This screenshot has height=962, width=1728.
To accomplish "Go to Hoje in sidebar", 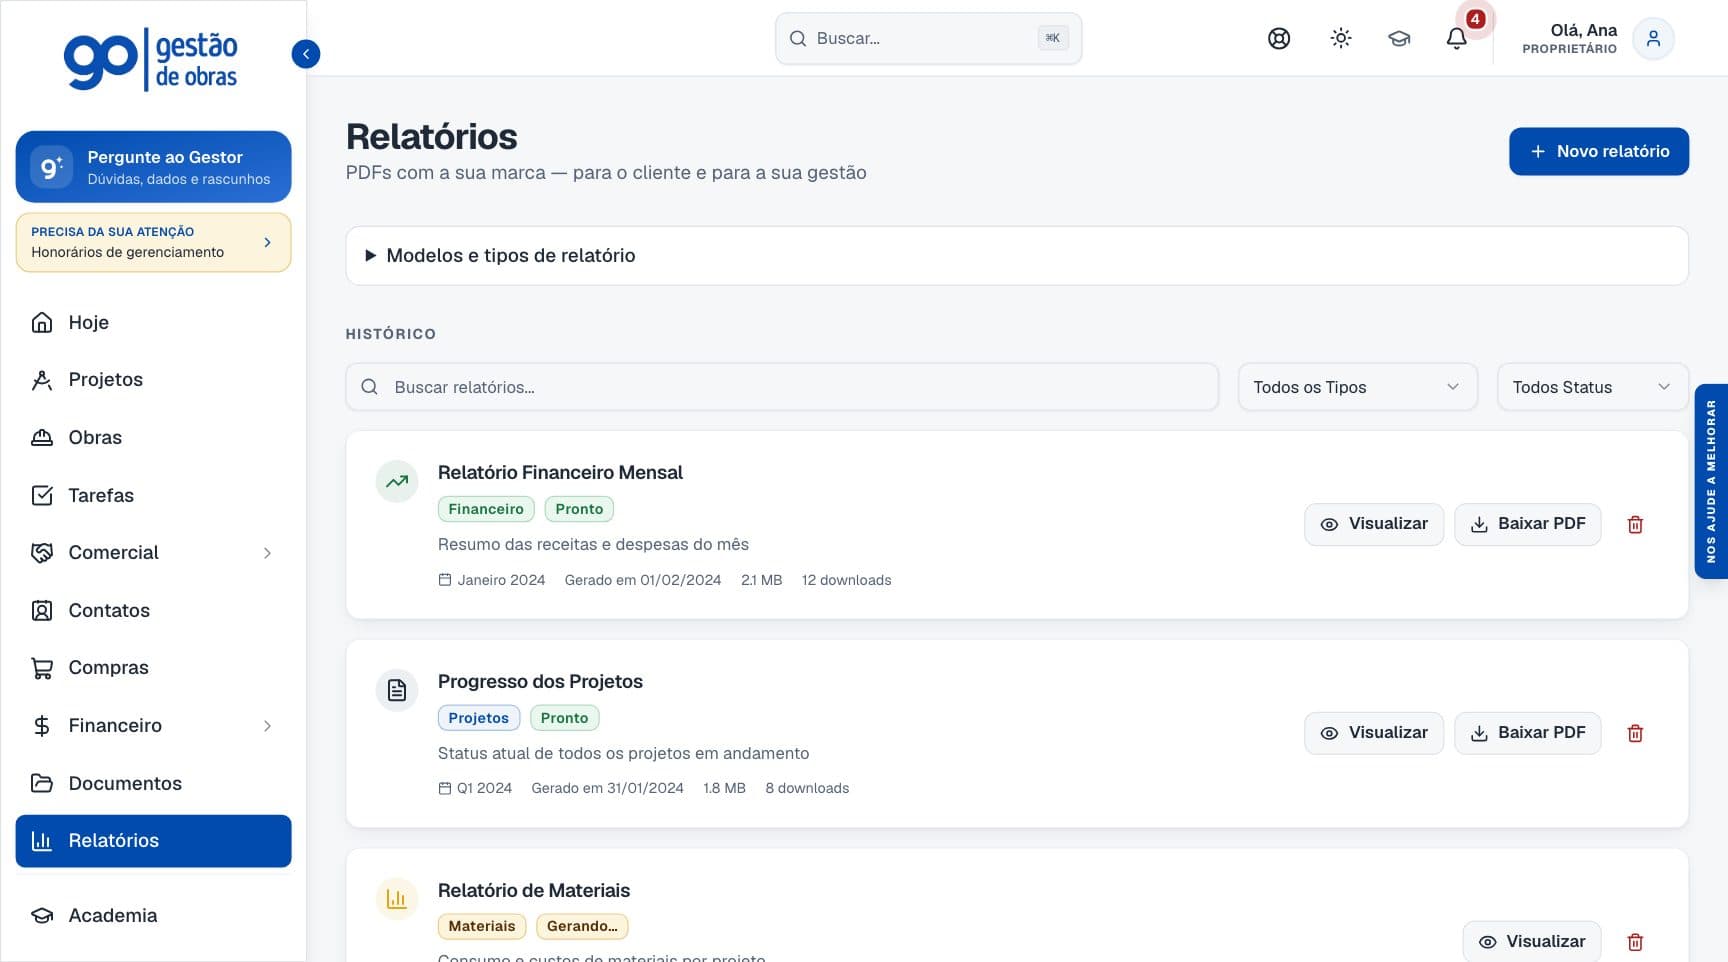I will (x=153, y=323).
